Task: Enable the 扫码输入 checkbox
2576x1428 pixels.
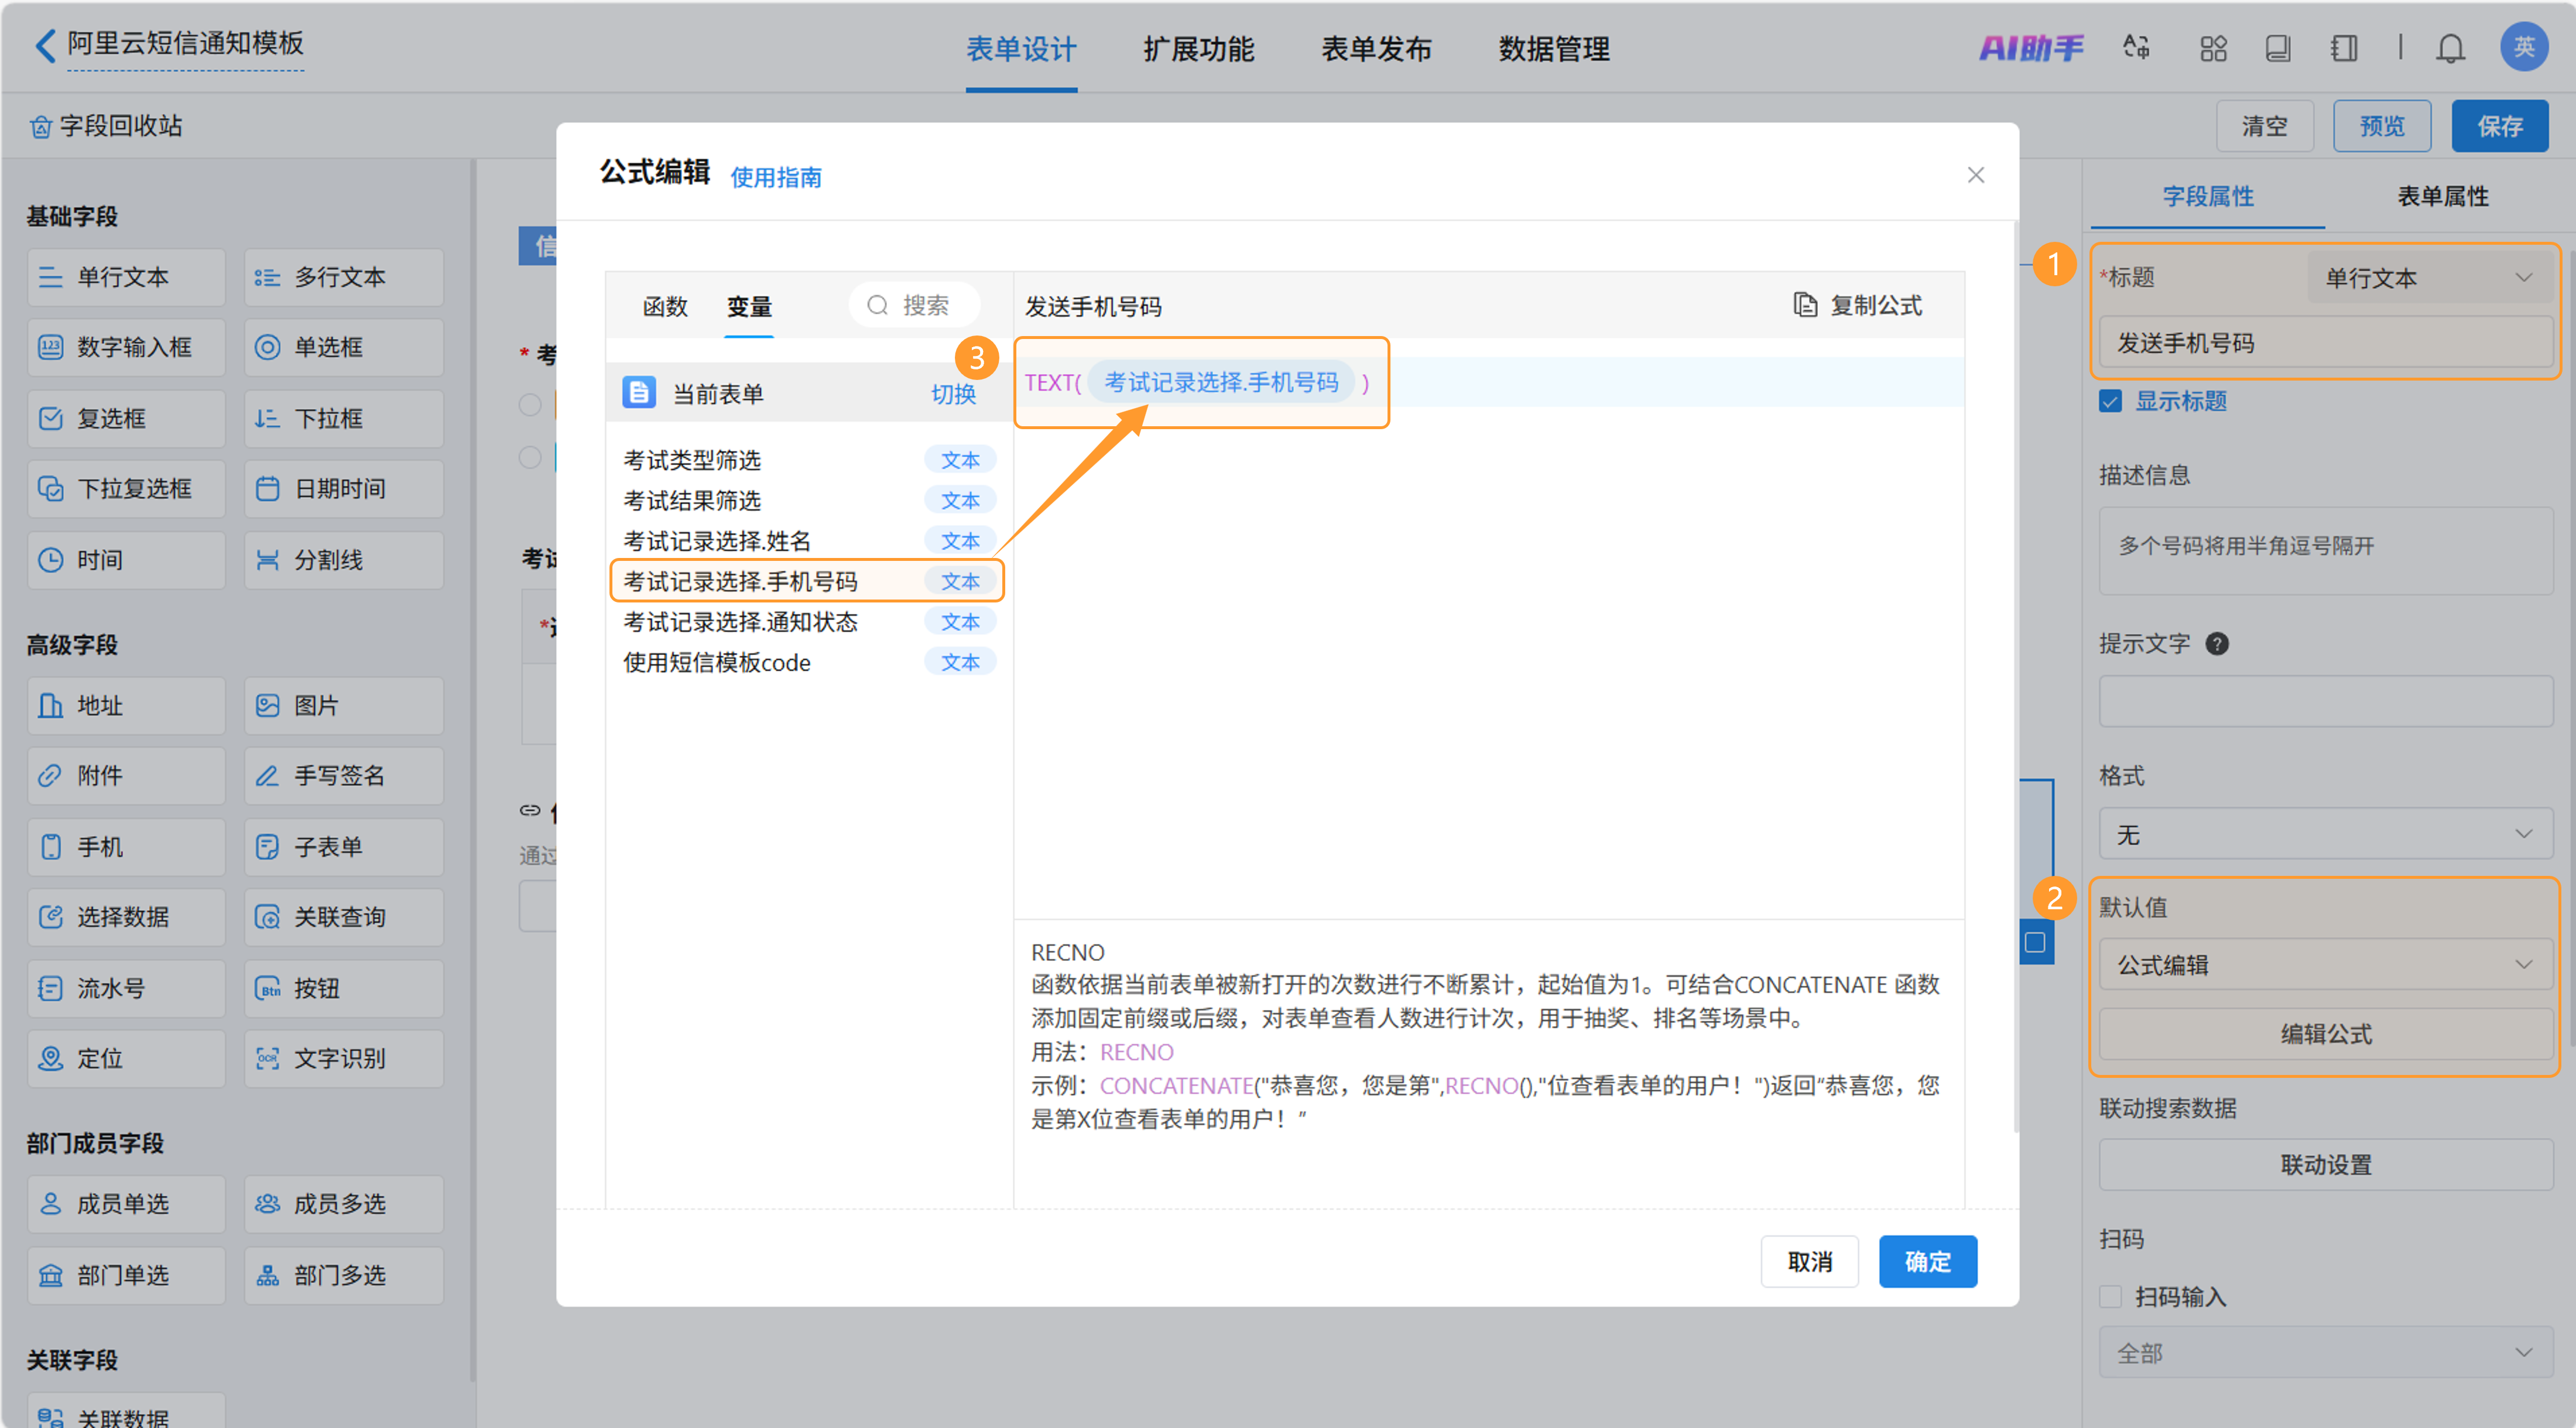Action: 2110,1297
